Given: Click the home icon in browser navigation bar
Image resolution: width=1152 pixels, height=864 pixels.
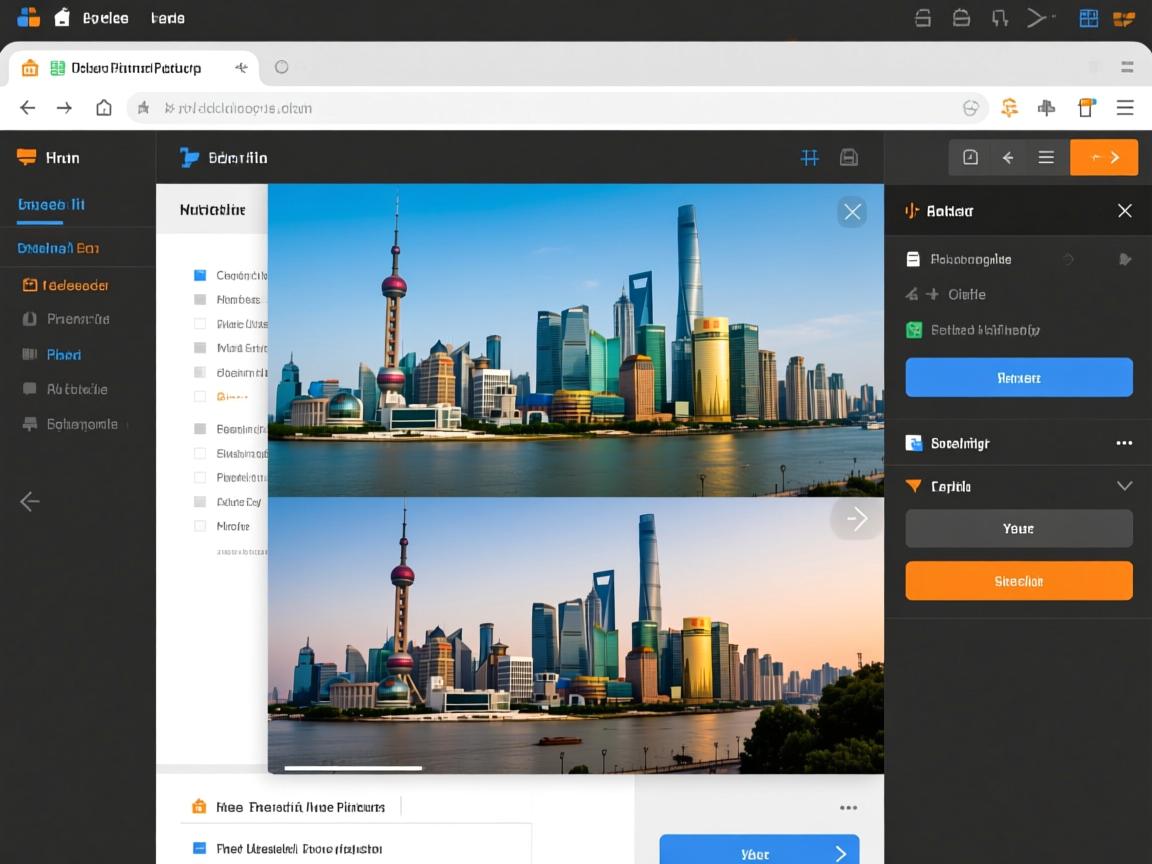Looking at the screenshot, I should 104,108.
